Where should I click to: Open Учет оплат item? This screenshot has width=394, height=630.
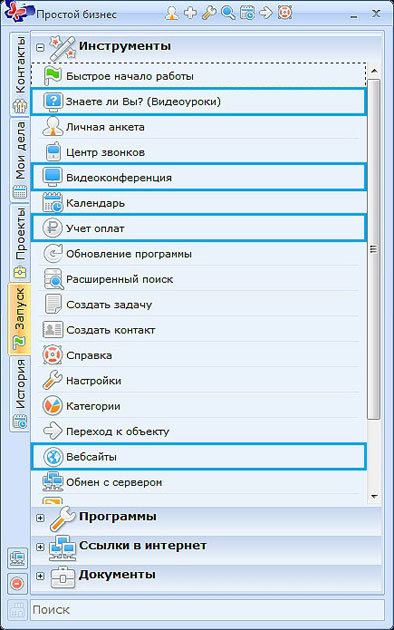click(198, 228)
